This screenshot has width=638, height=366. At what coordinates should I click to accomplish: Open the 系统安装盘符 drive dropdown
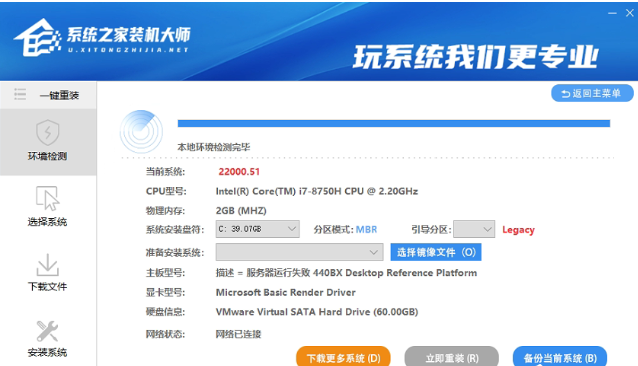[258, 229]
